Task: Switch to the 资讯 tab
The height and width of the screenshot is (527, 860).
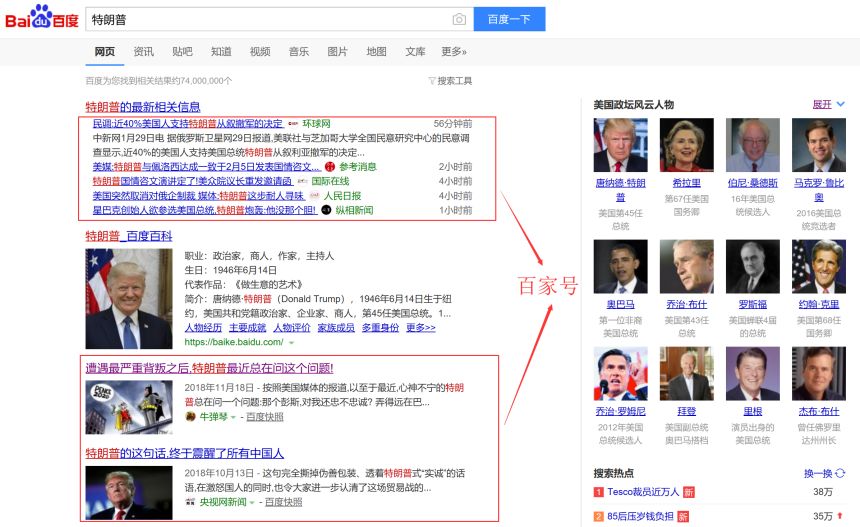Action: tap(144, 52)
